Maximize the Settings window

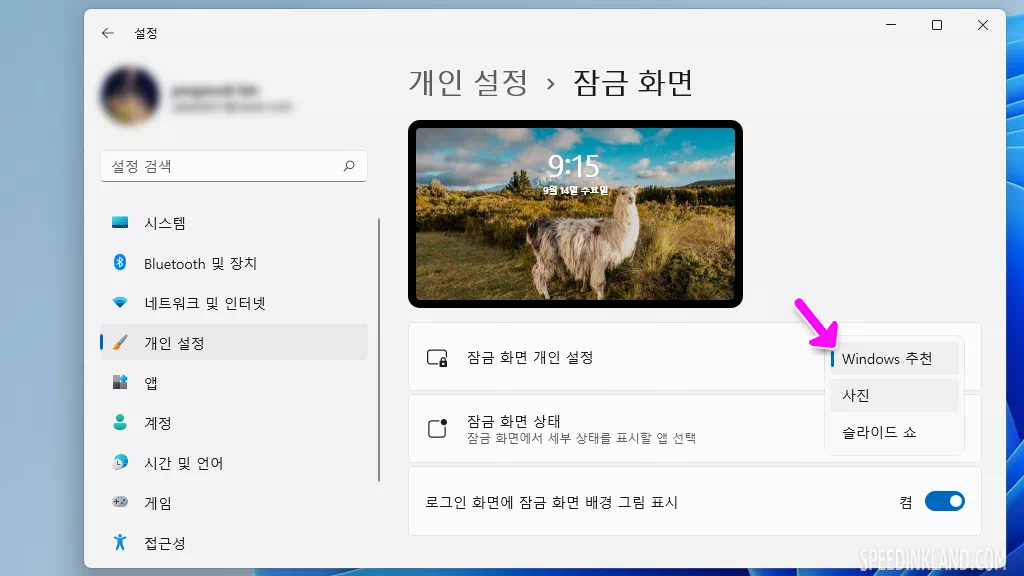point(936,25)
